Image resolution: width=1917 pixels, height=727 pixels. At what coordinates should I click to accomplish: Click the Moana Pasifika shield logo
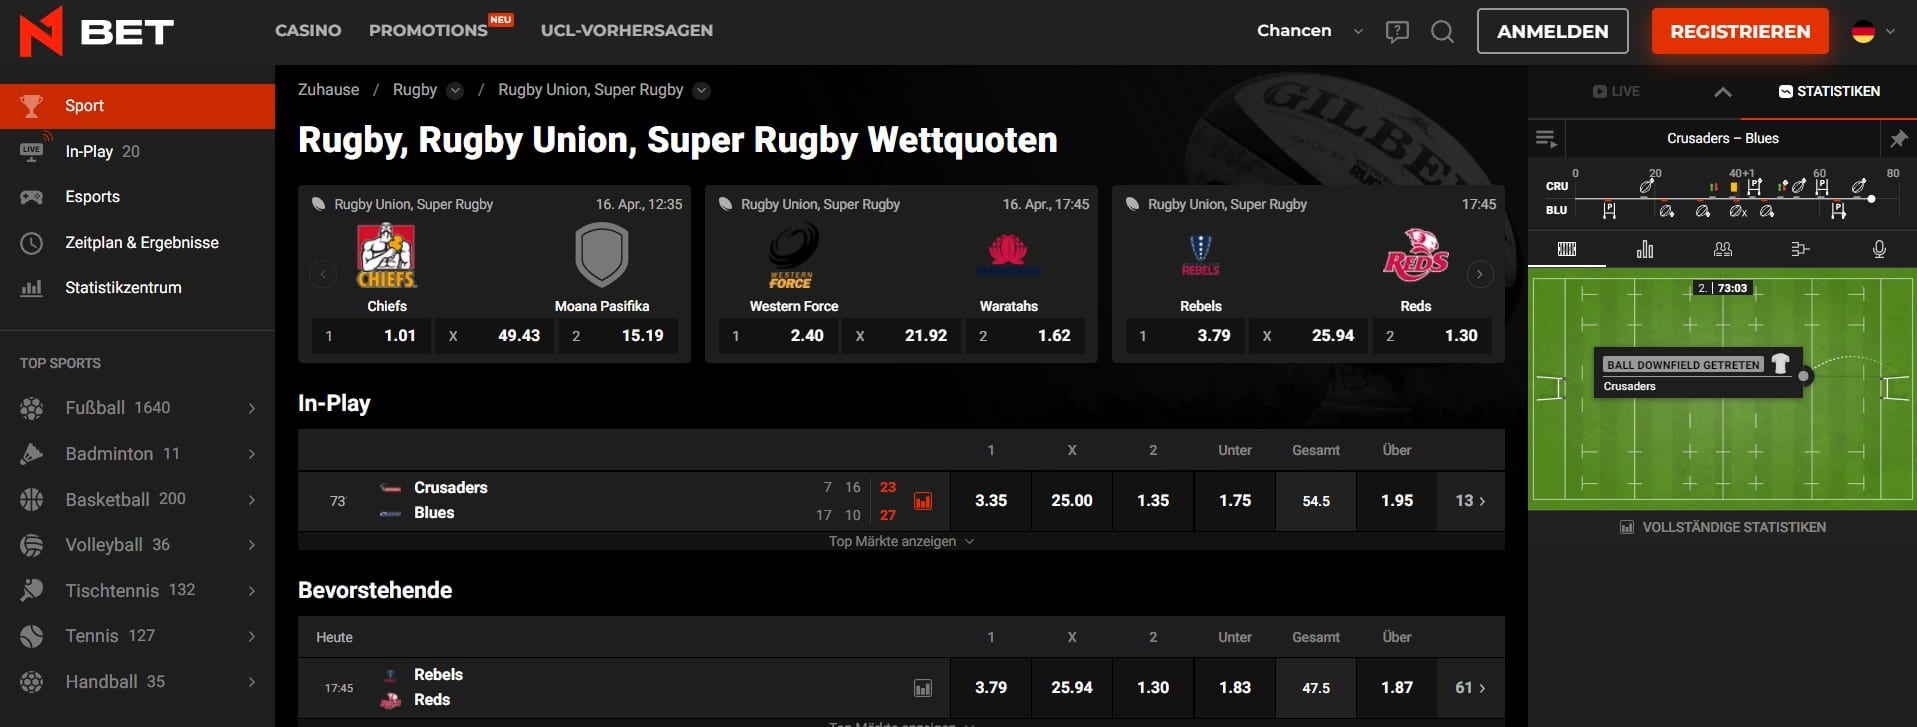602,255
